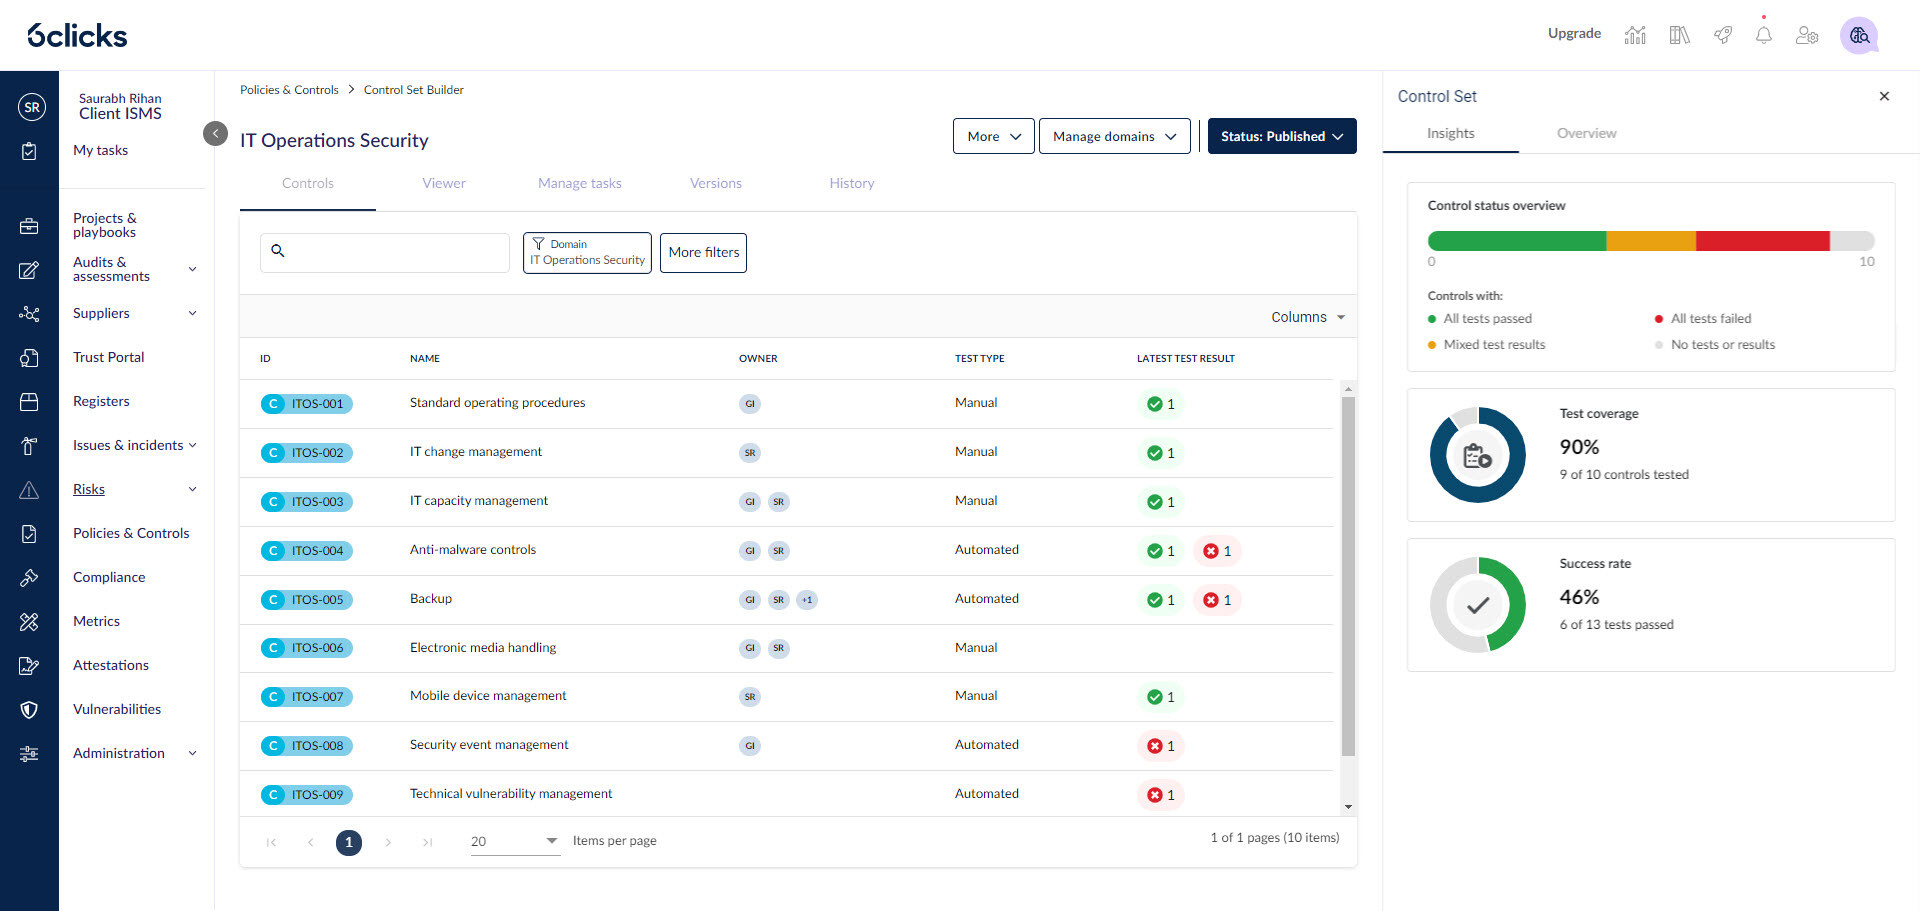Image resolution: width=1920 pixels, height=911 pixels.
Task: Open user settings icon in header
Action: (1806, 35)
